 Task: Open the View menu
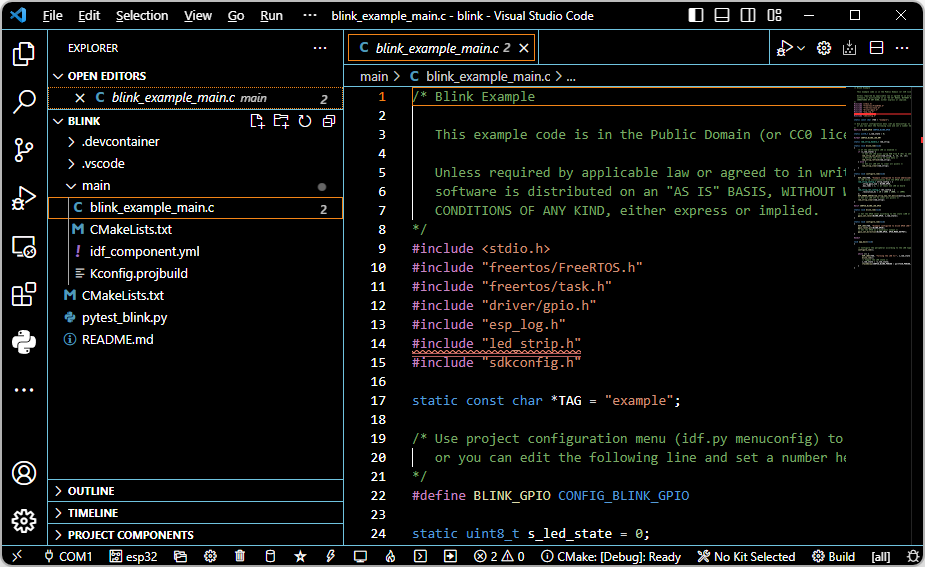[198, 16]
